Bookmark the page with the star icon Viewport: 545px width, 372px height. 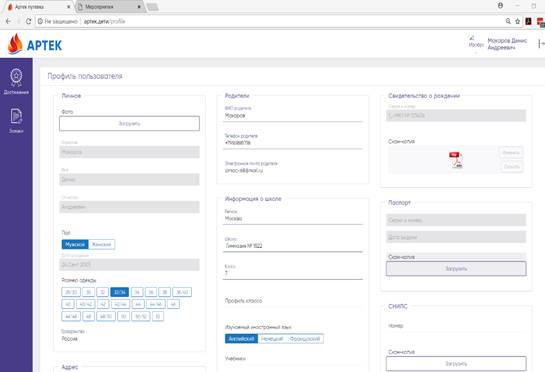(518, 21)
